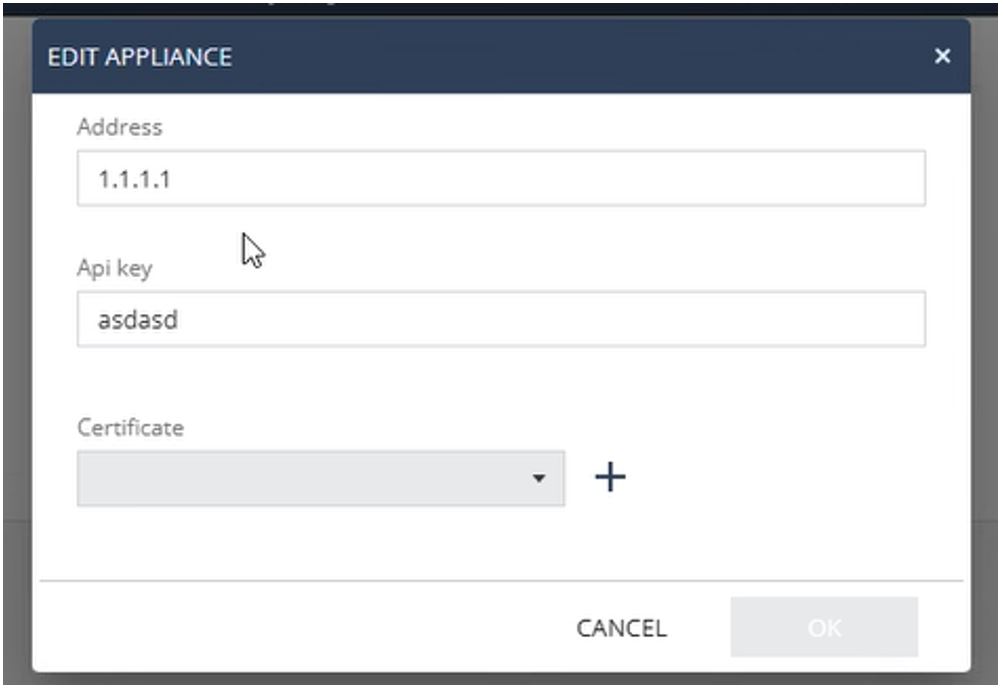The height and width of the screenshot is (690, 1006).
Task: Click the Certificate field label
Action: point(130,427)
